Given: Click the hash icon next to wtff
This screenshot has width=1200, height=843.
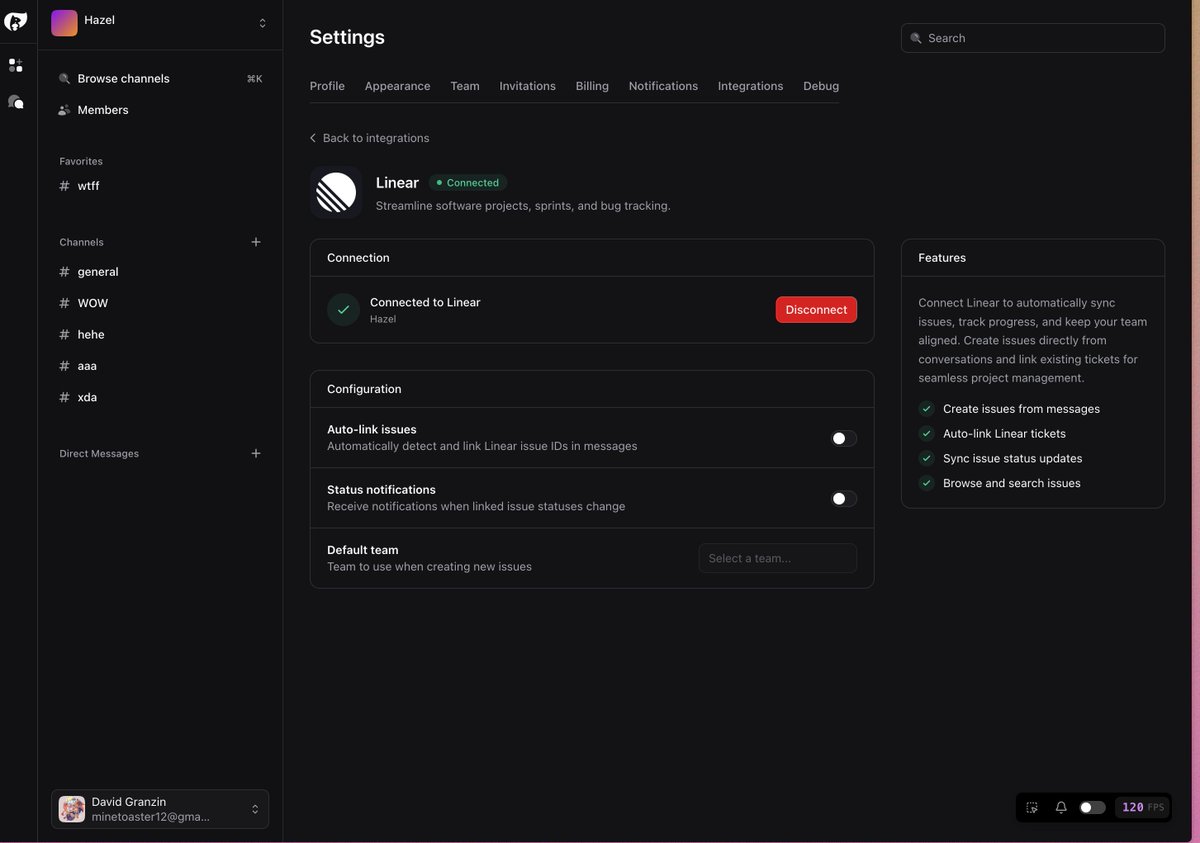Looking at the screenshot, I should point(65,186).
